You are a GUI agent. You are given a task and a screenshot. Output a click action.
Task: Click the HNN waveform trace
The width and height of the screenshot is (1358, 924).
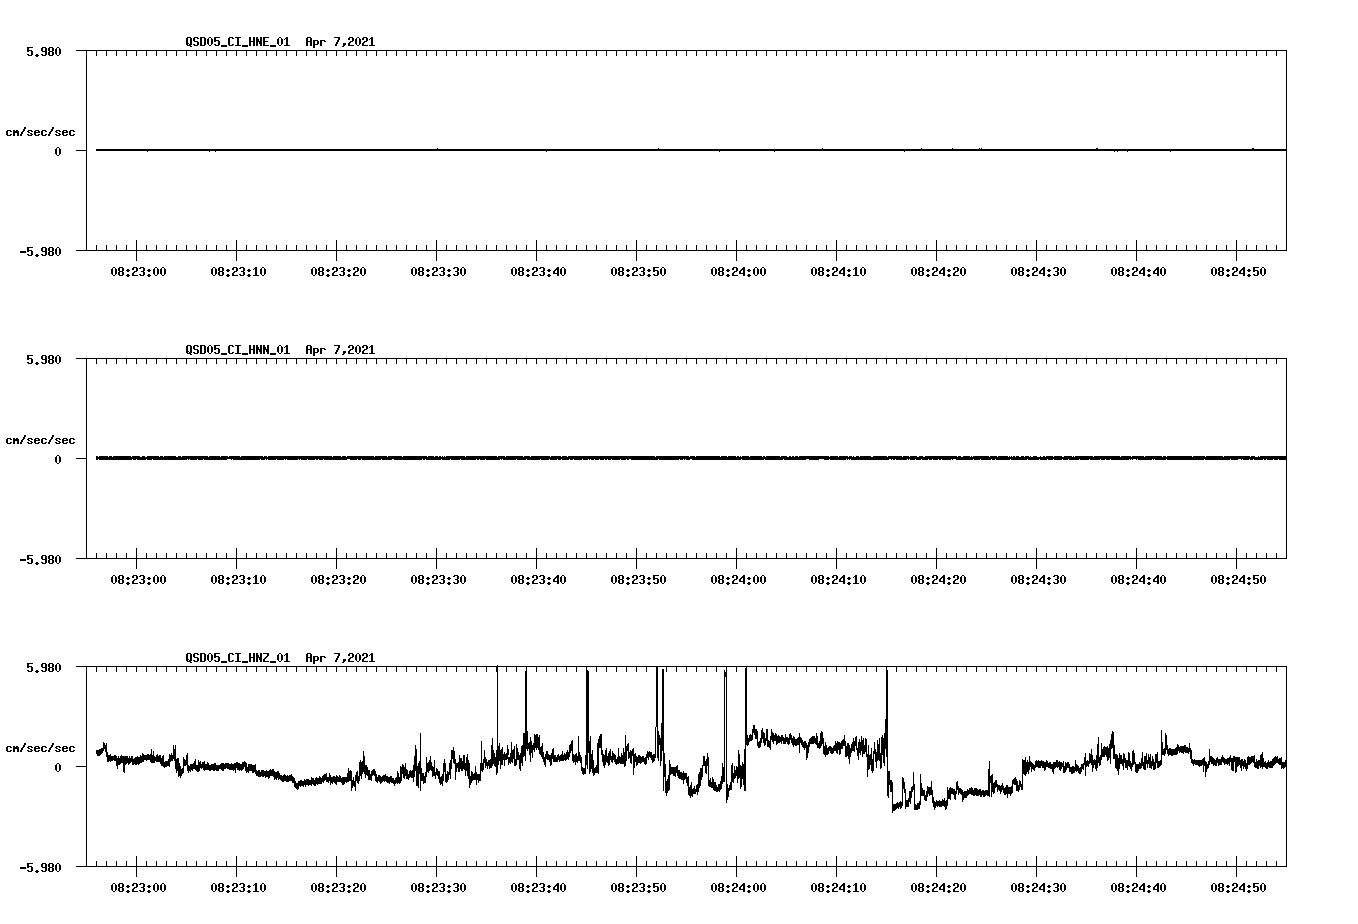click(x=600, y=459)
